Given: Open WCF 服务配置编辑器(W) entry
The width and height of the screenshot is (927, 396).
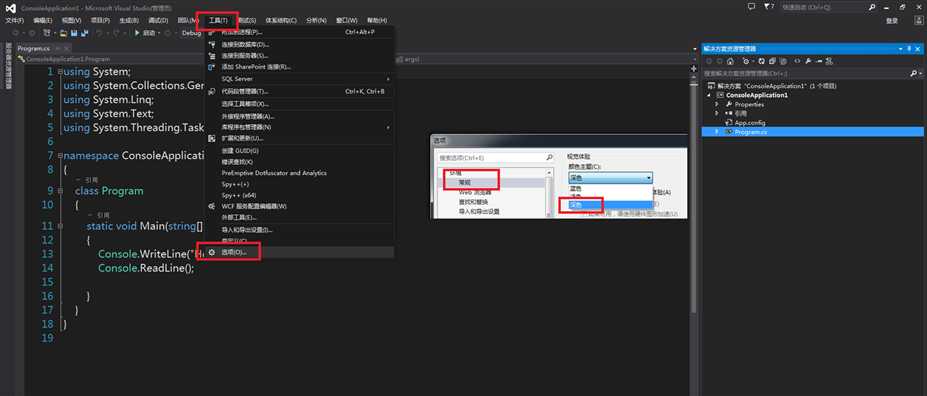Looking at the screenshot, I should (x=299, y=206).
